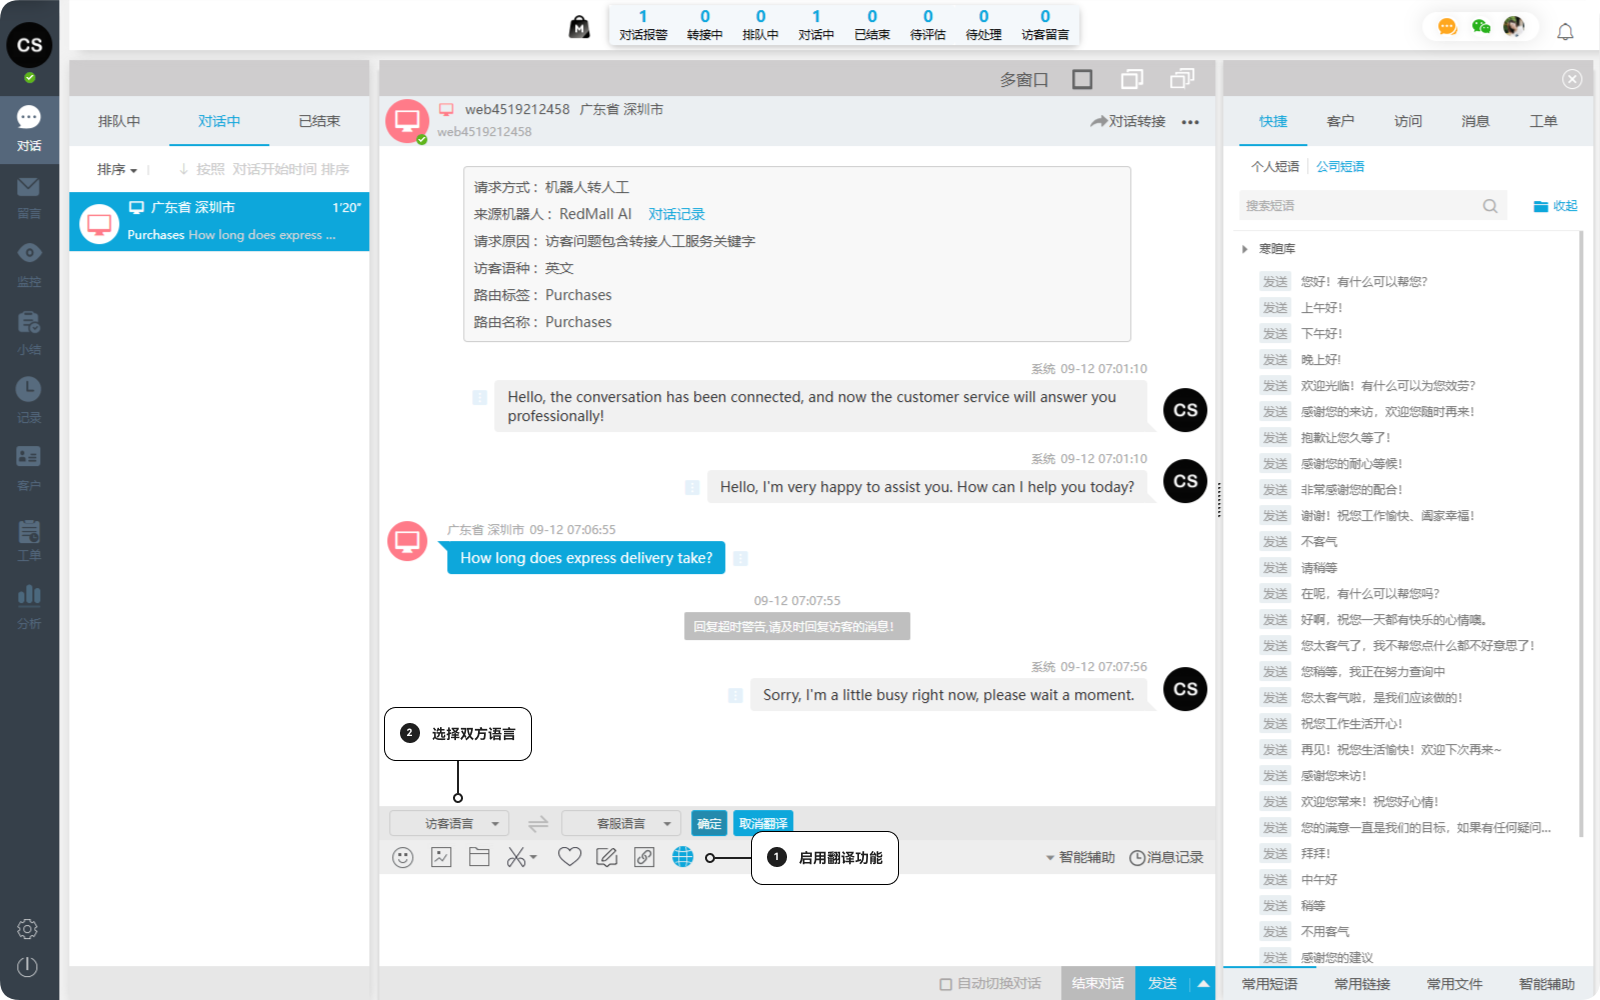Switch to the 已结束 tab

tap(319, 121)
